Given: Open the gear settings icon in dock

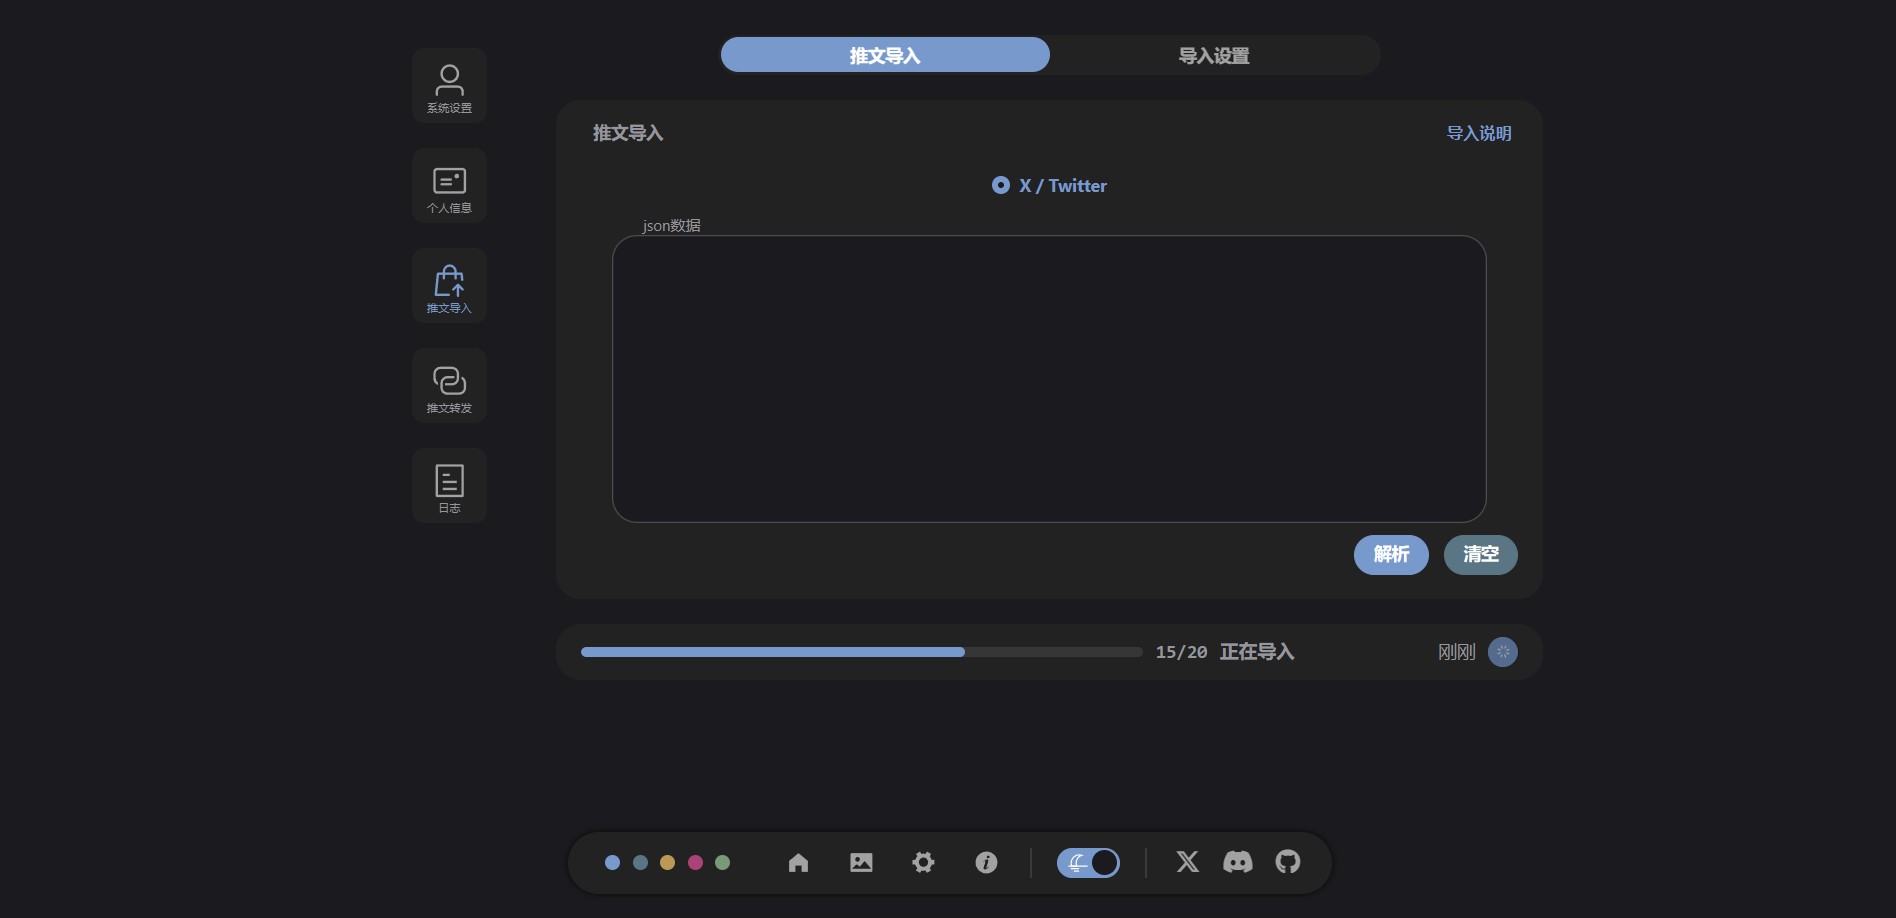Looking at the screenshot, I should coord(923,862).
